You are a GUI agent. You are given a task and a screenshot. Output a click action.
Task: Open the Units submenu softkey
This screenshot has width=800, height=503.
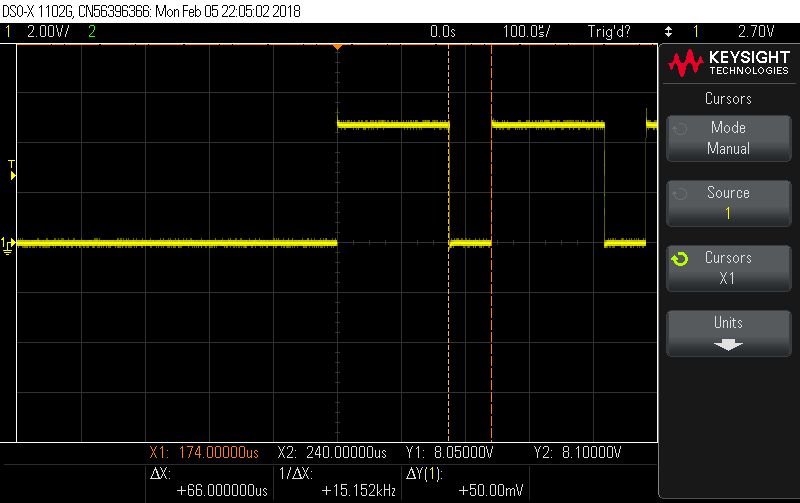pos(729,333)
